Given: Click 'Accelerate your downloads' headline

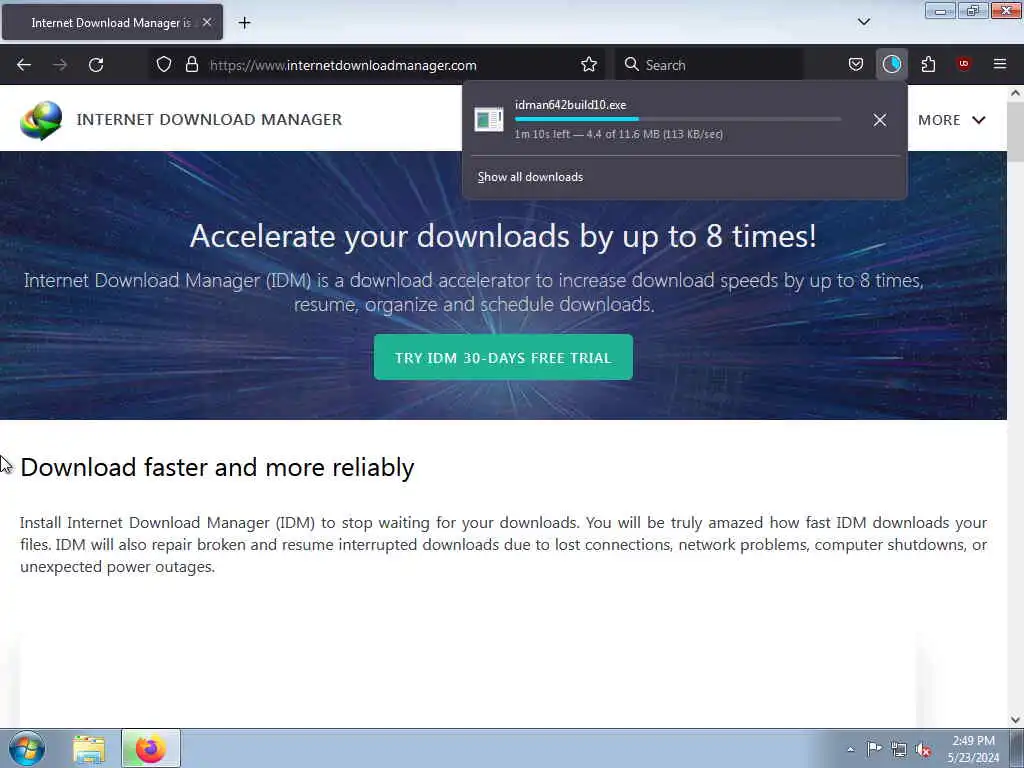Looking at the screenshot, I should pos(503,236).
